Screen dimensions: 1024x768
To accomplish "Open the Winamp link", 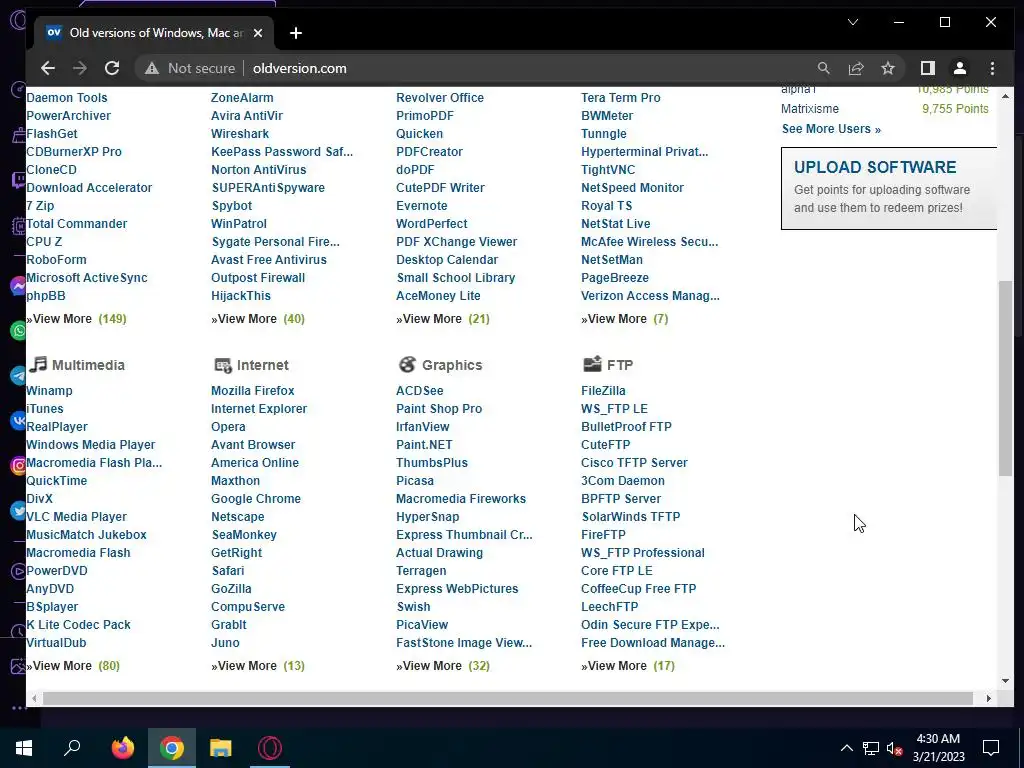I will coord(49,391).
